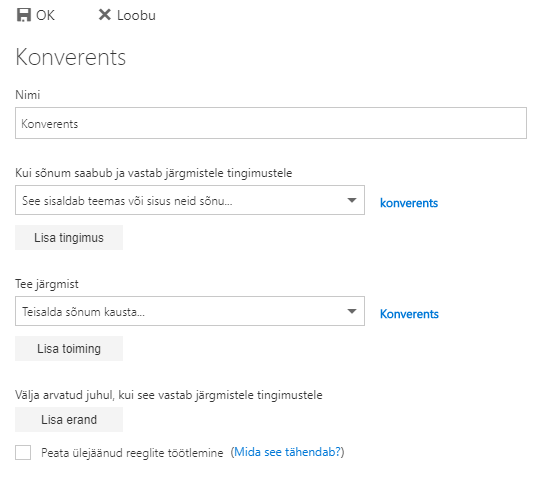This screenshot has height=485, width=551.
Task: Add an exception with Lisa erand
Action: click(69, 420)
